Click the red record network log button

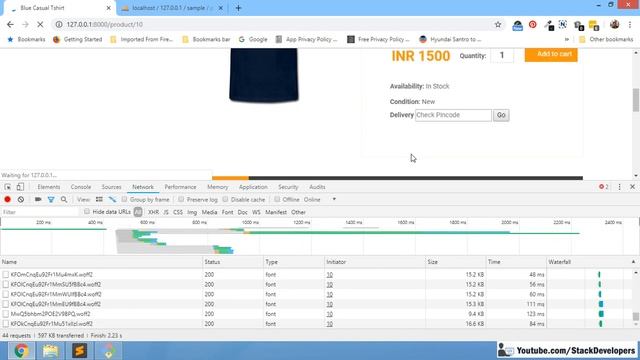[x=7, y=199]
